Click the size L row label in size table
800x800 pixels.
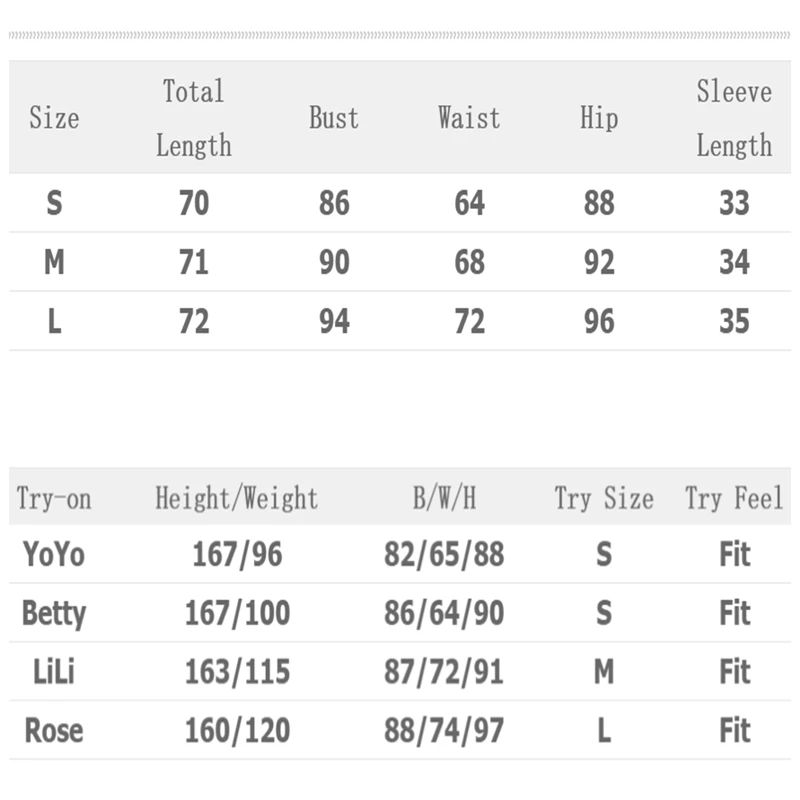[54, 322]
